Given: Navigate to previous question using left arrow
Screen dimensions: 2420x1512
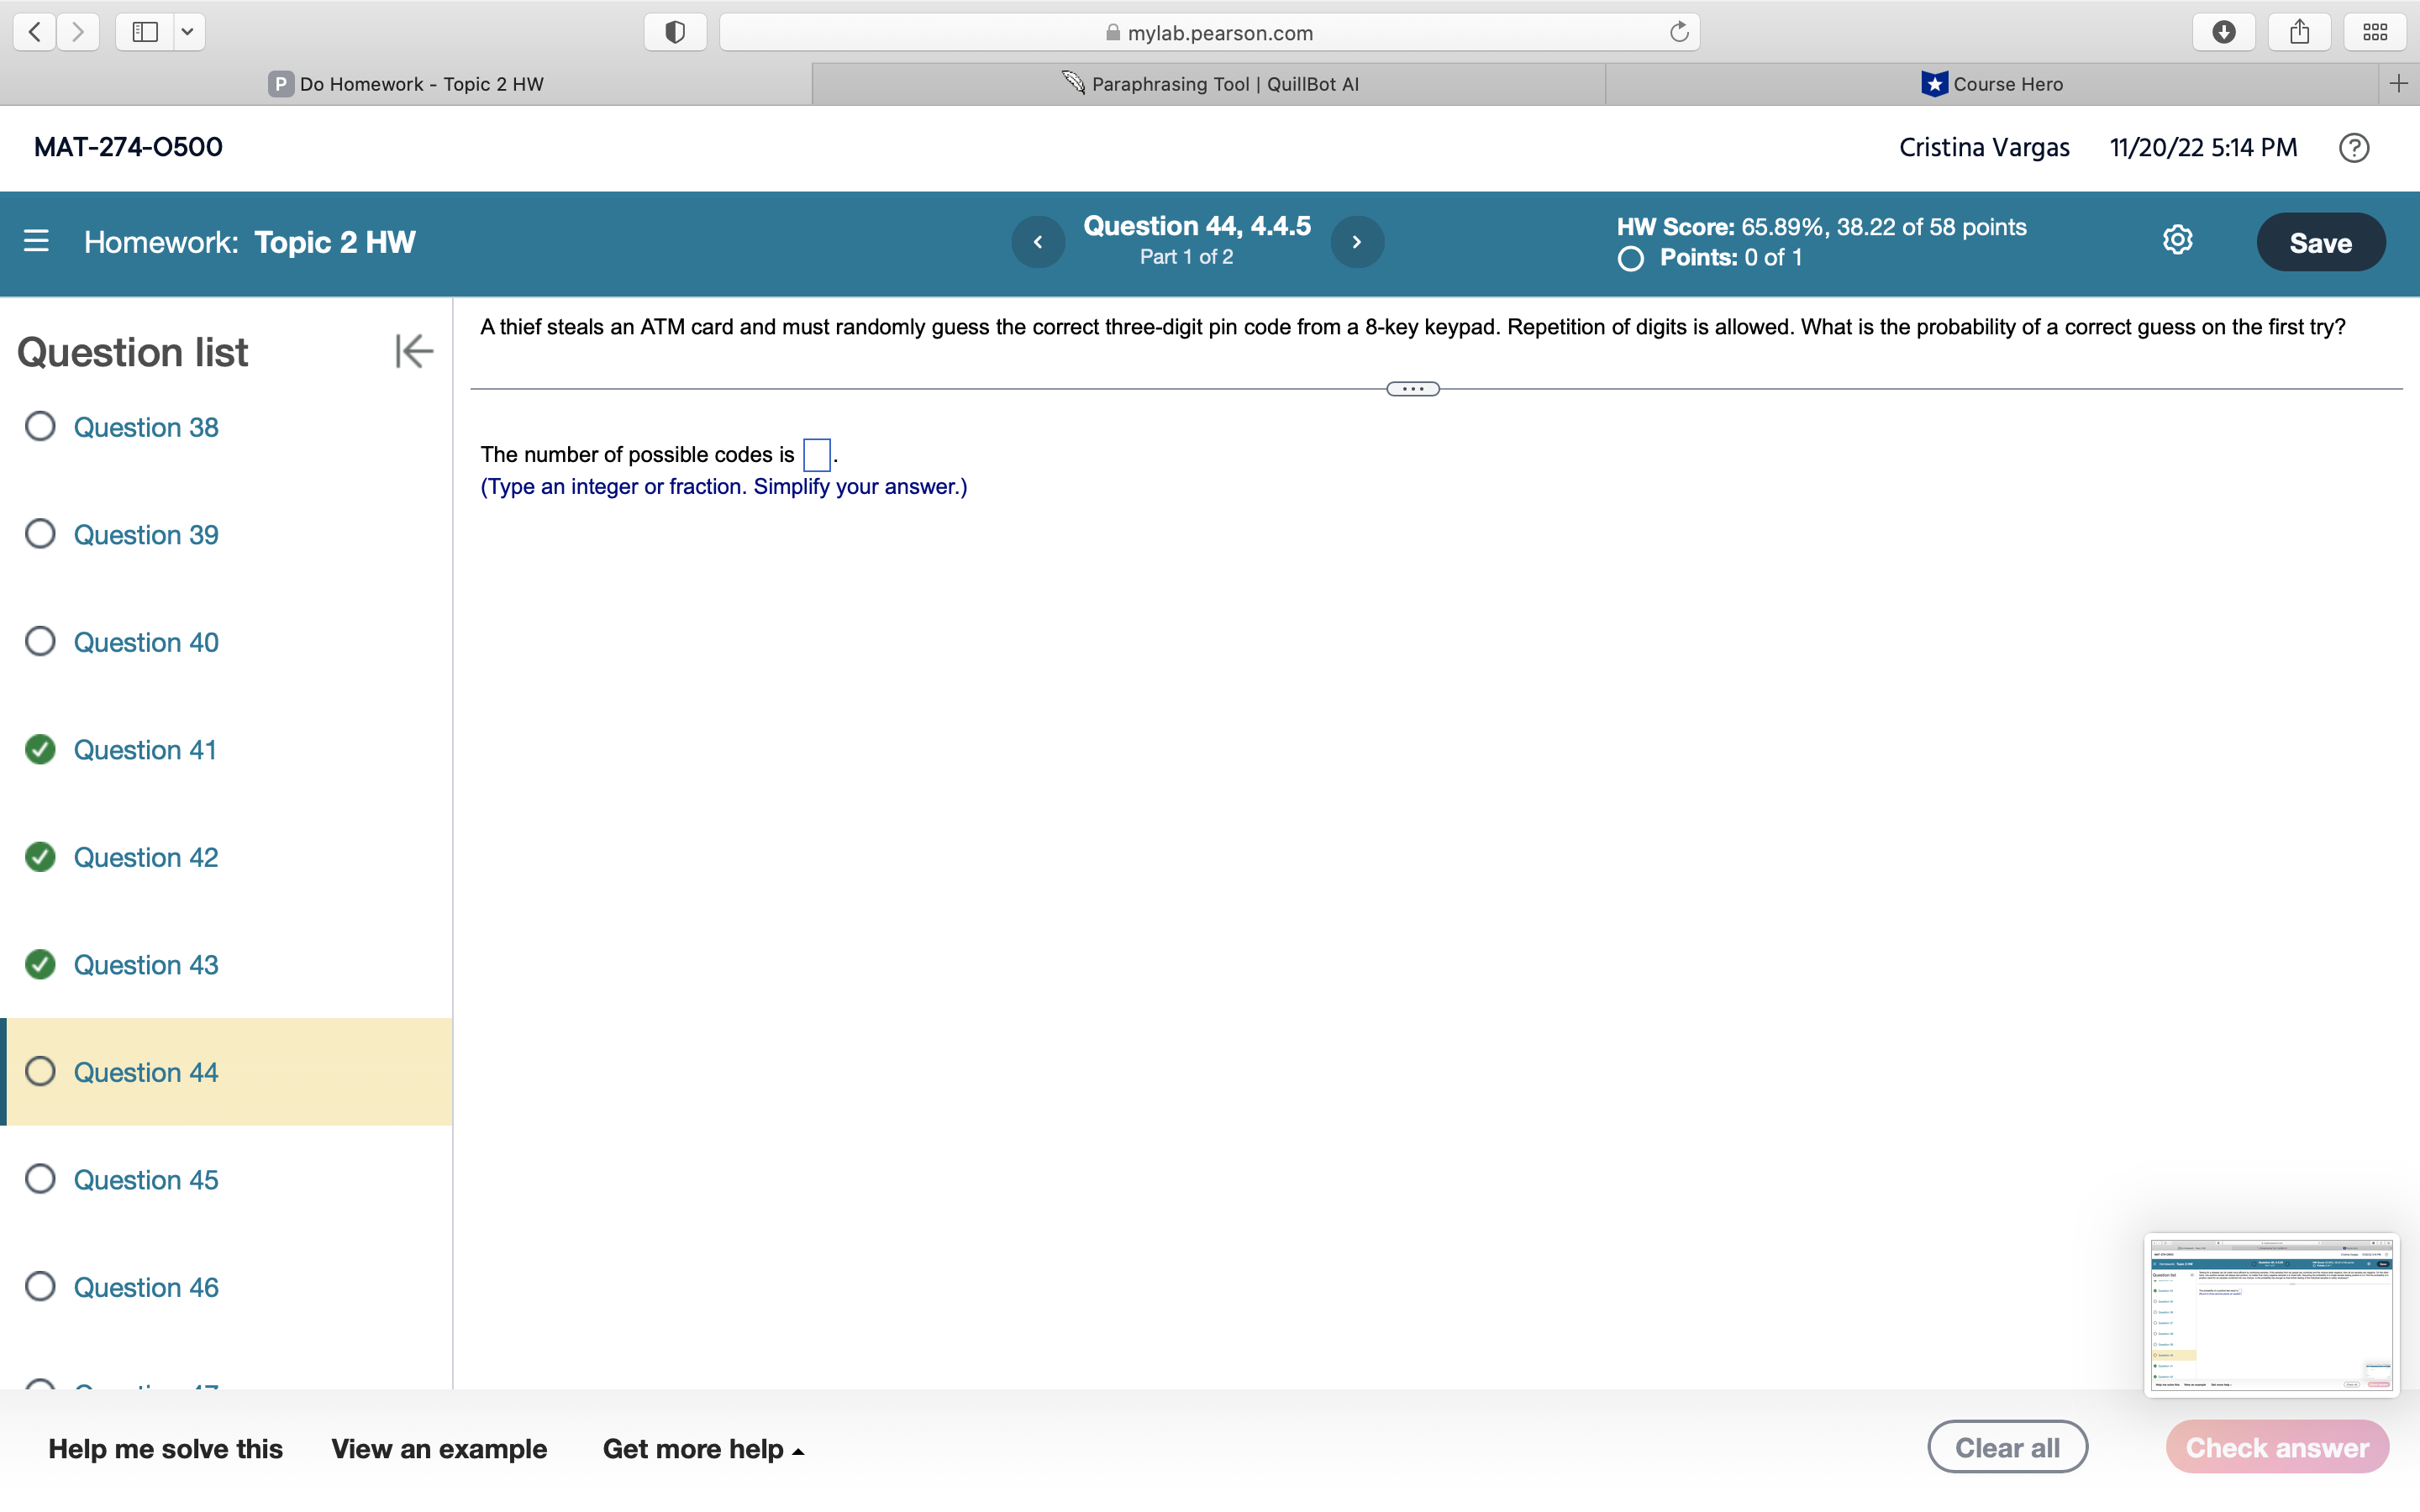Looking at the screenshot, I should coord(1037,241).
